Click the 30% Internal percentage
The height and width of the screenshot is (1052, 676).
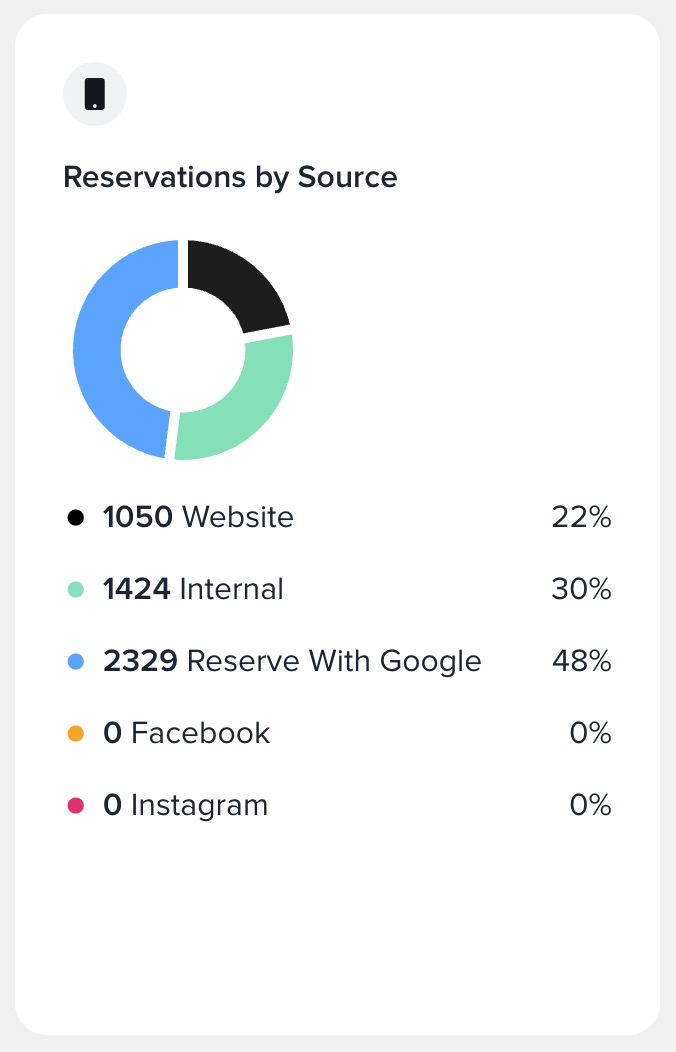[581, 590]
